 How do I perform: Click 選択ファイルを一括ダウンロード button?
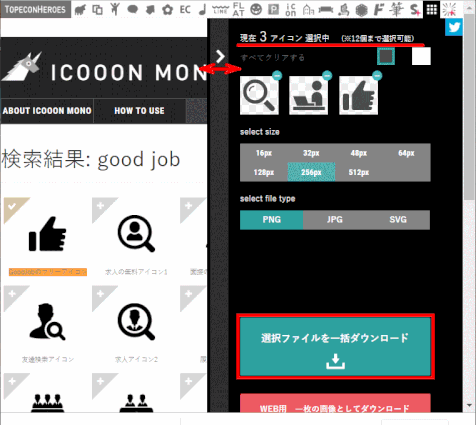pyautogui.click(x=335, y=346)
